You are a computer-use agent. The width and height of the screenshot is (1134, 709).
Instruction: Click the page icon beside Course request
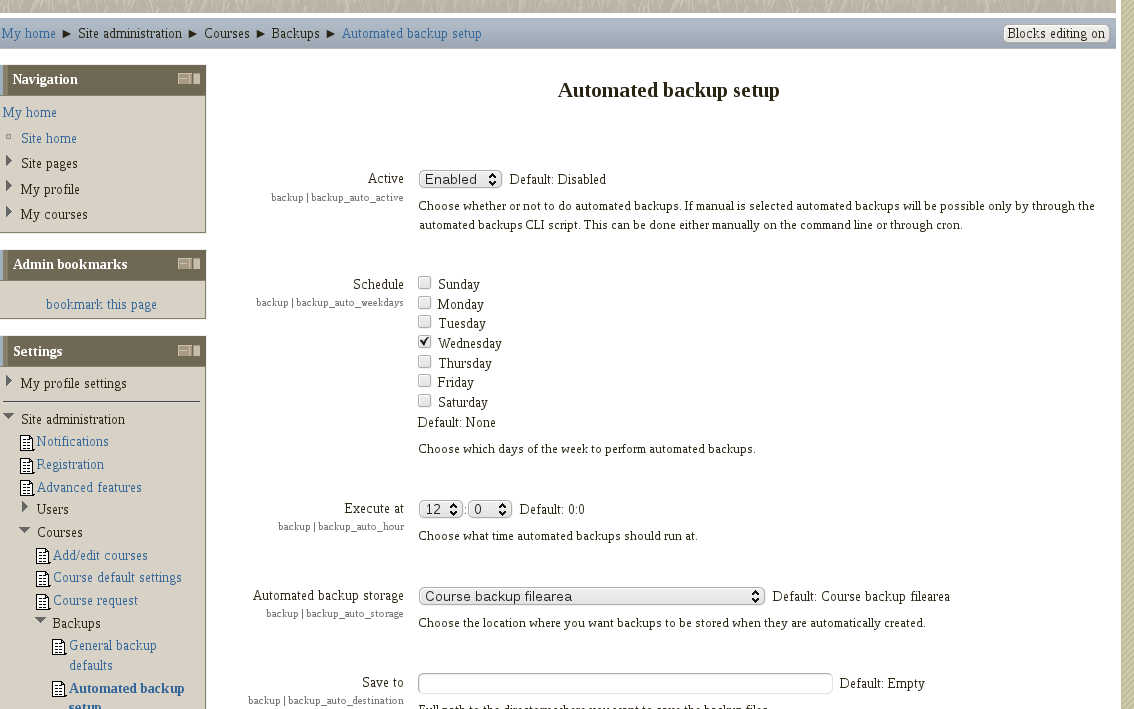43,601
